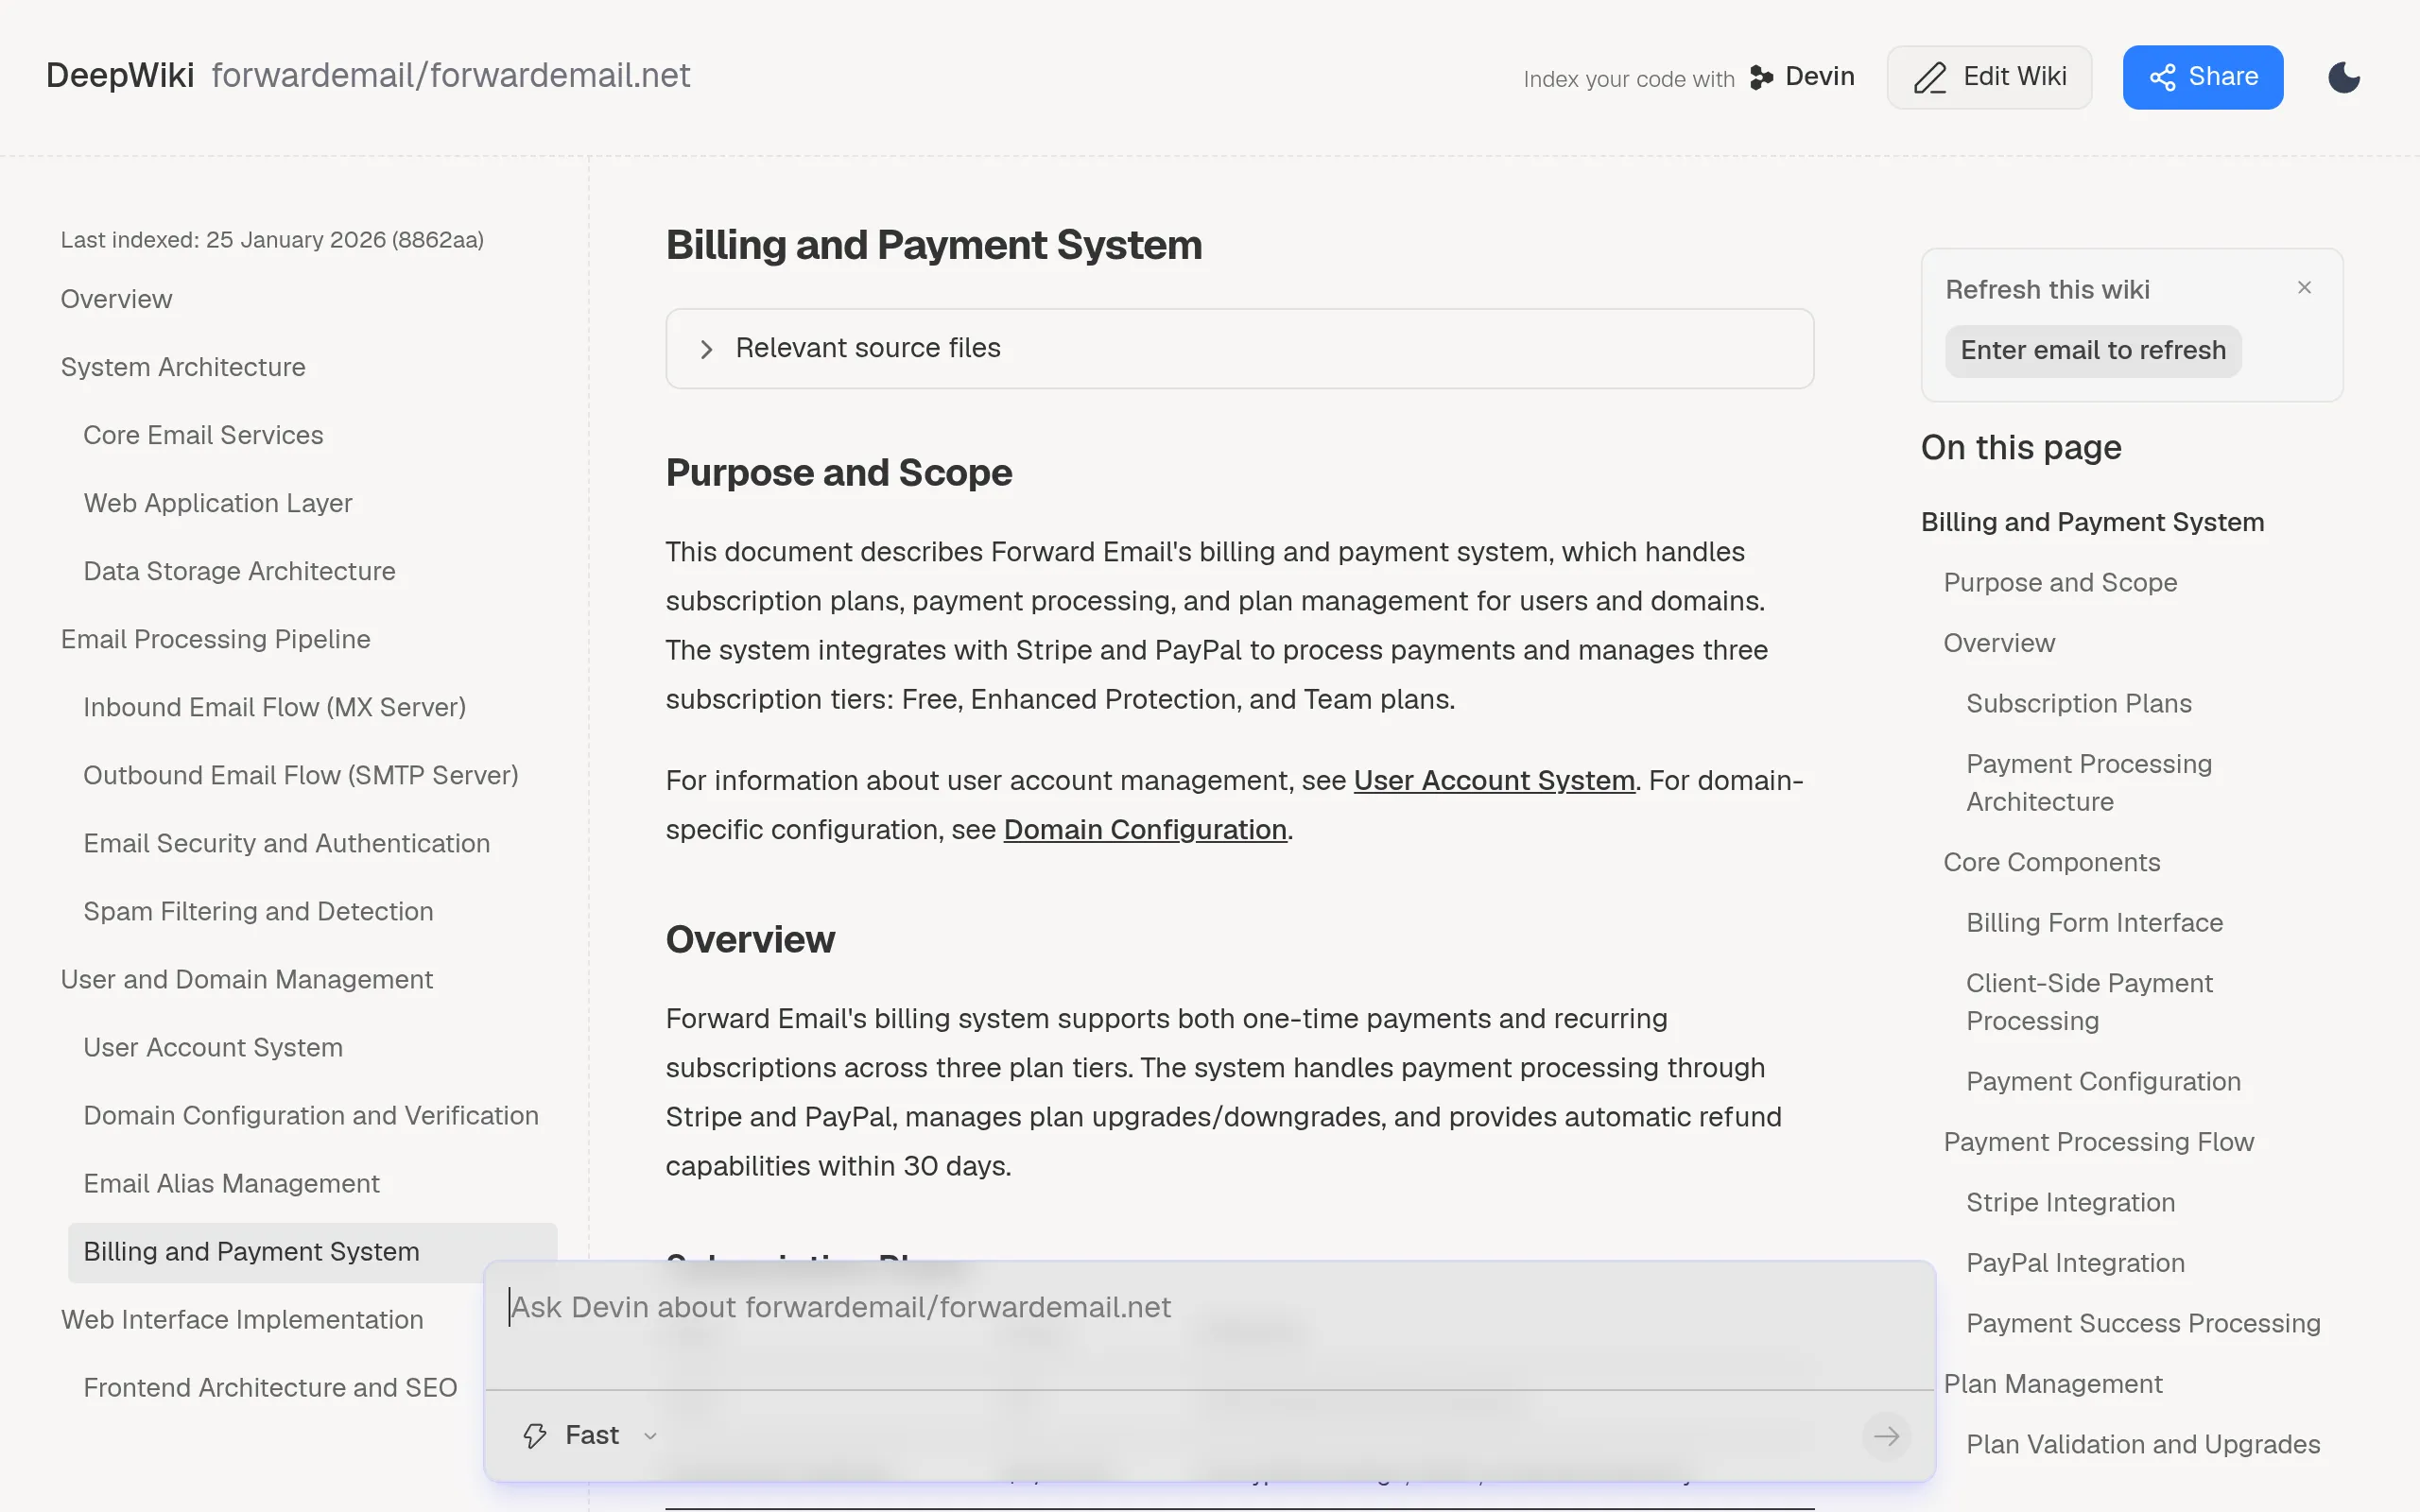Select Web Application Layer page

pyautogui.click(x=218, y=503)
